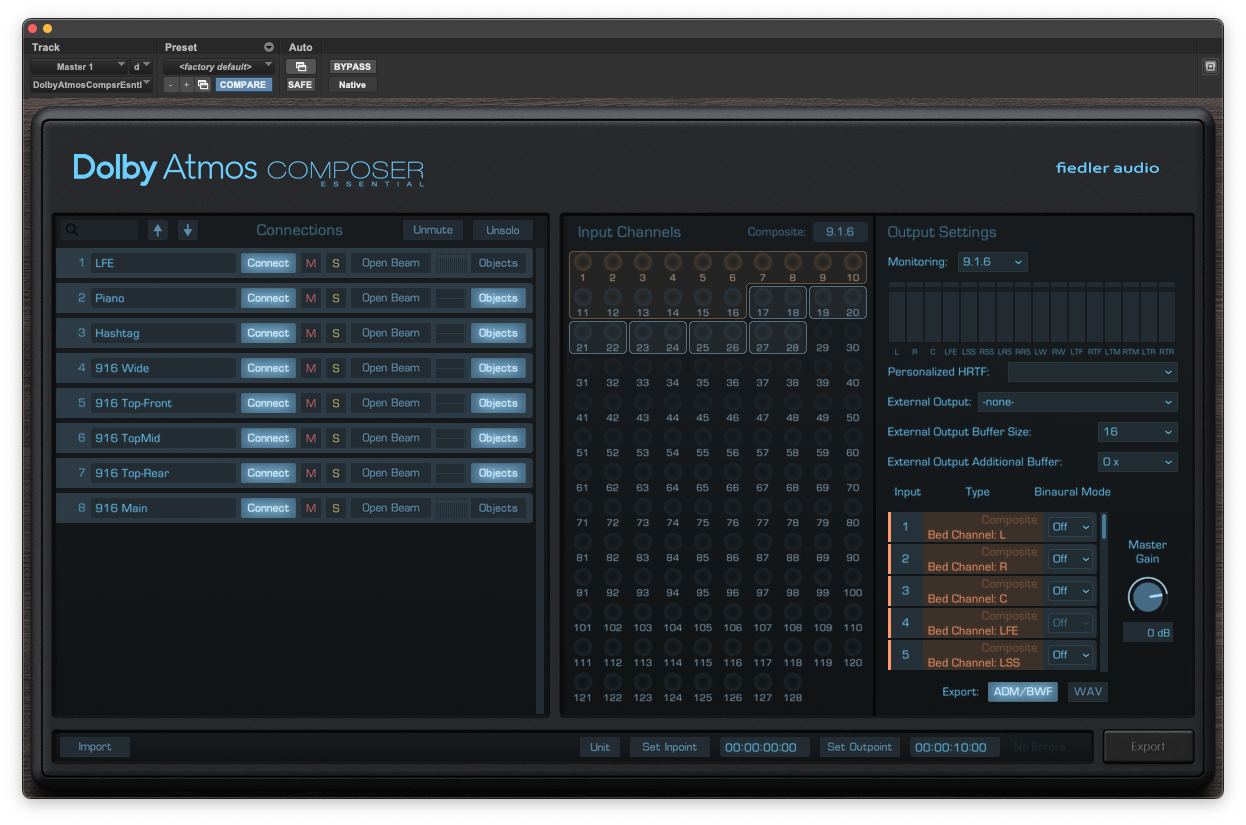Open External Output Additional Buffer dropdown
1246x825 pixels.
(1138, 462)
